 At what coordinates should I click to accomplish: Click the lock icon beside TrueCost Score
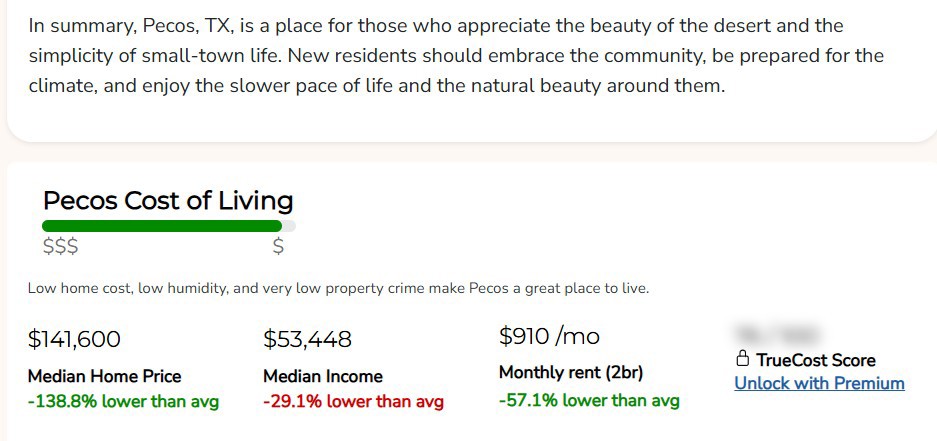pos(742,359)
